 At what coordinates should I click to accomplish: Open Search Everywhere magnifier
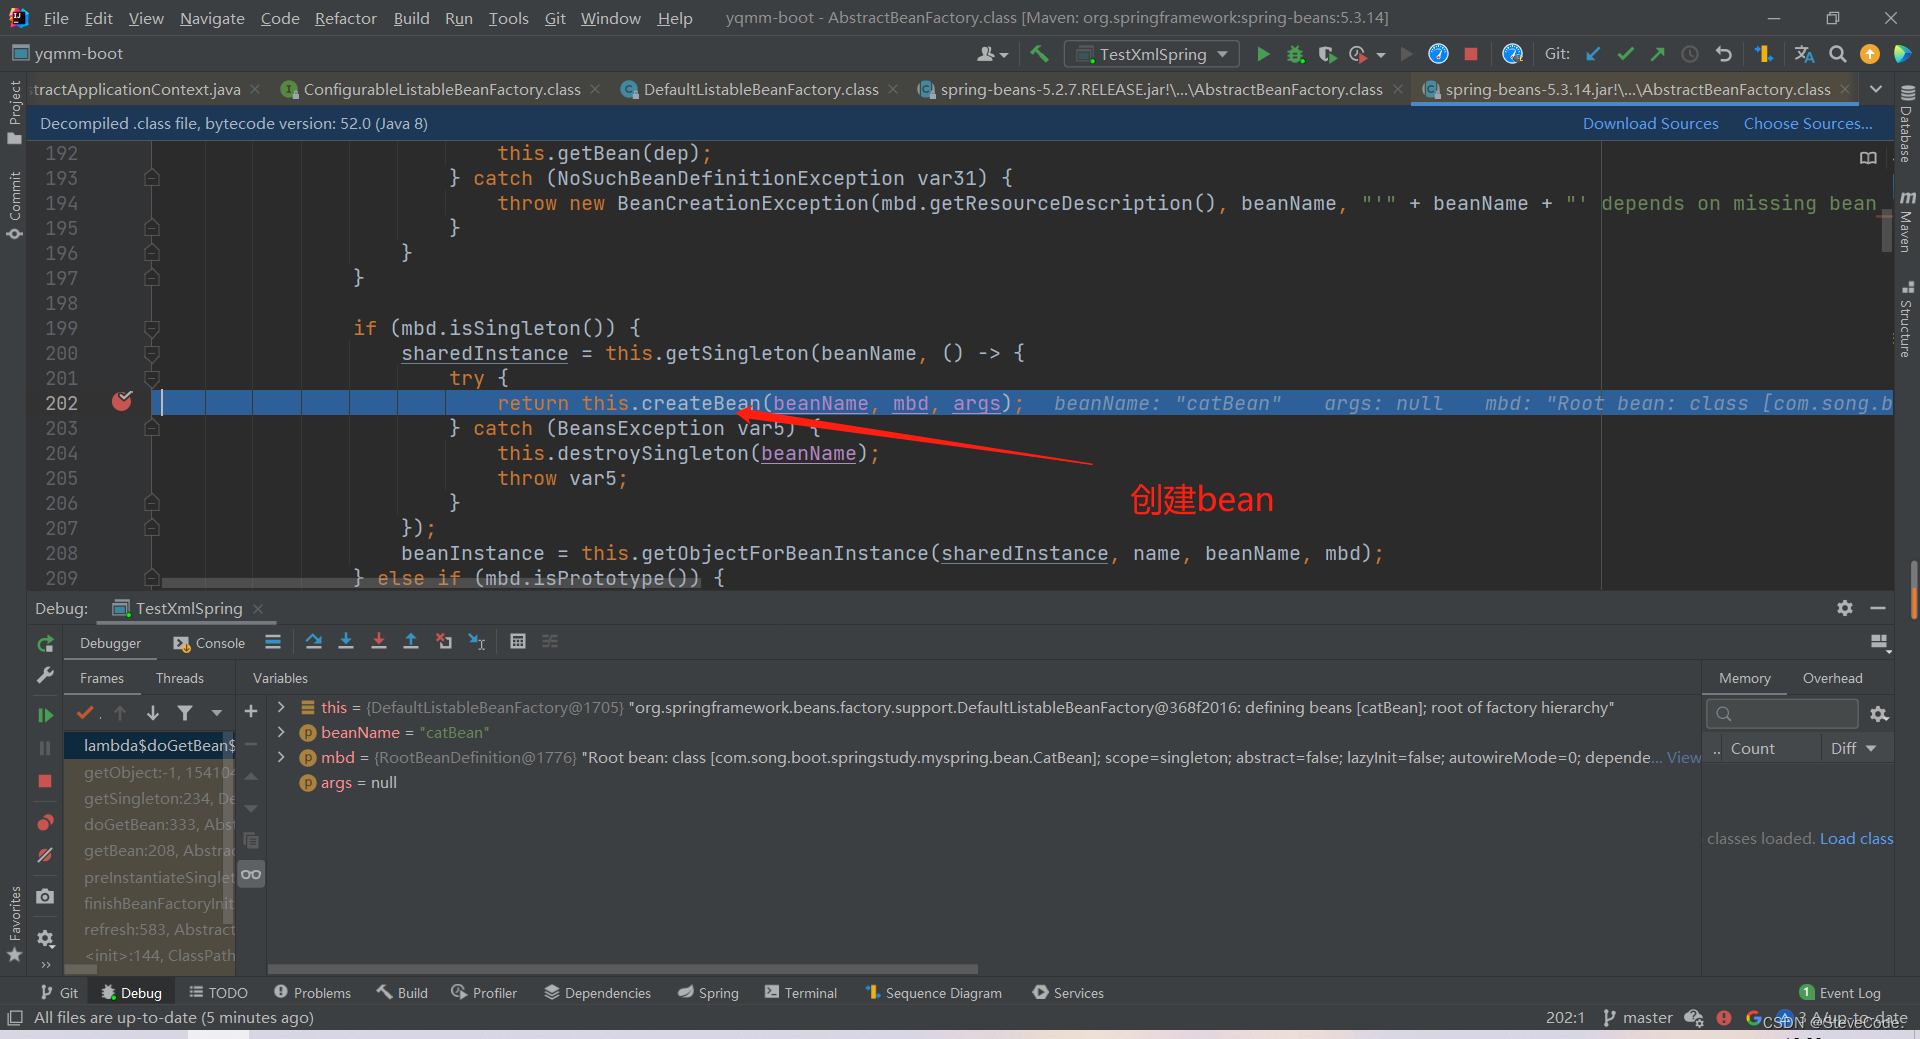1837,54
